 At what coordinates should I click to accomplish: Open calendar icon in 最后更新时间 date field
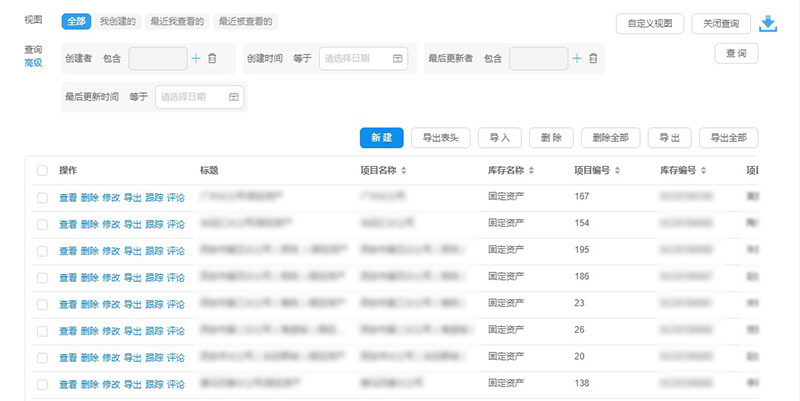click(x=234, y=97)
